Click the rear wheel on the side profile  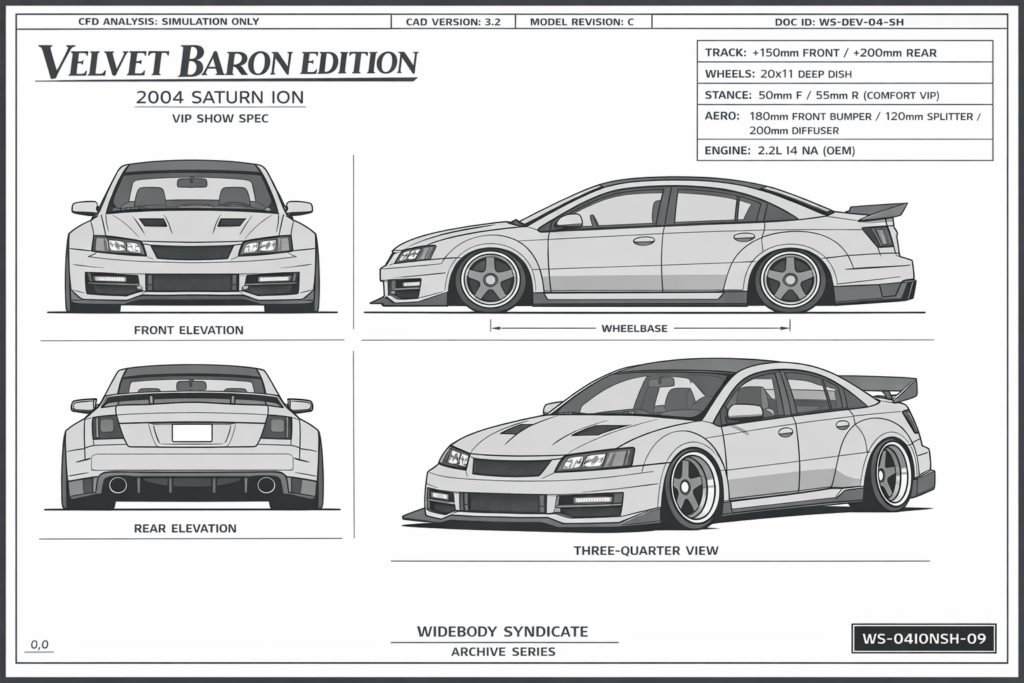[792, 279]
